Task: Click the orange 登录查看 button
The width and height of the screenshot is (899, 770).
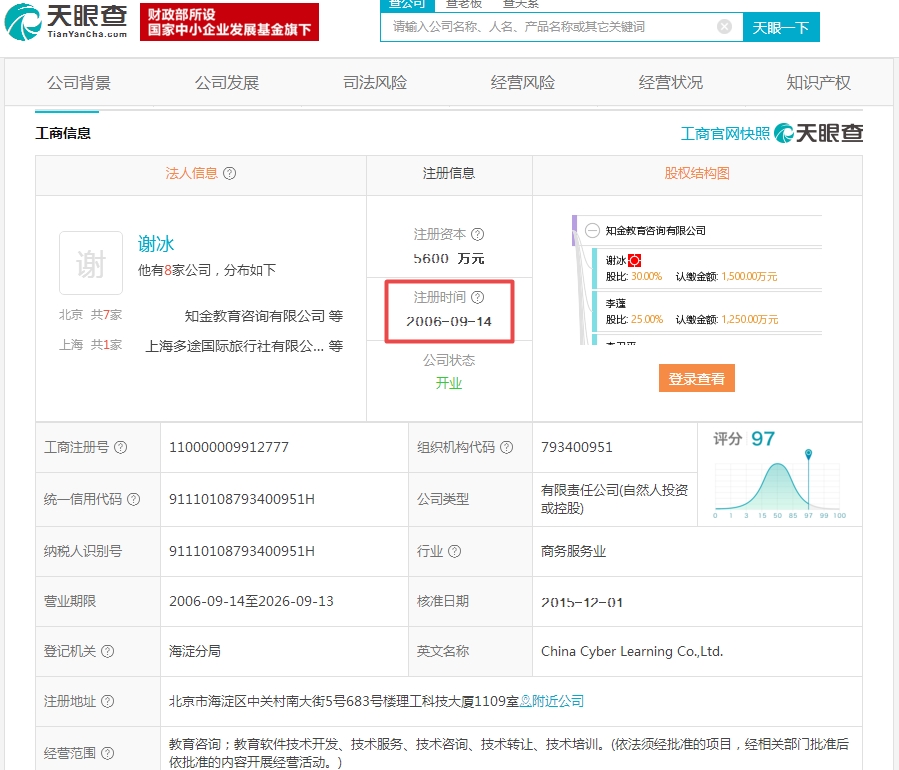Action: (x=697, y=378)
